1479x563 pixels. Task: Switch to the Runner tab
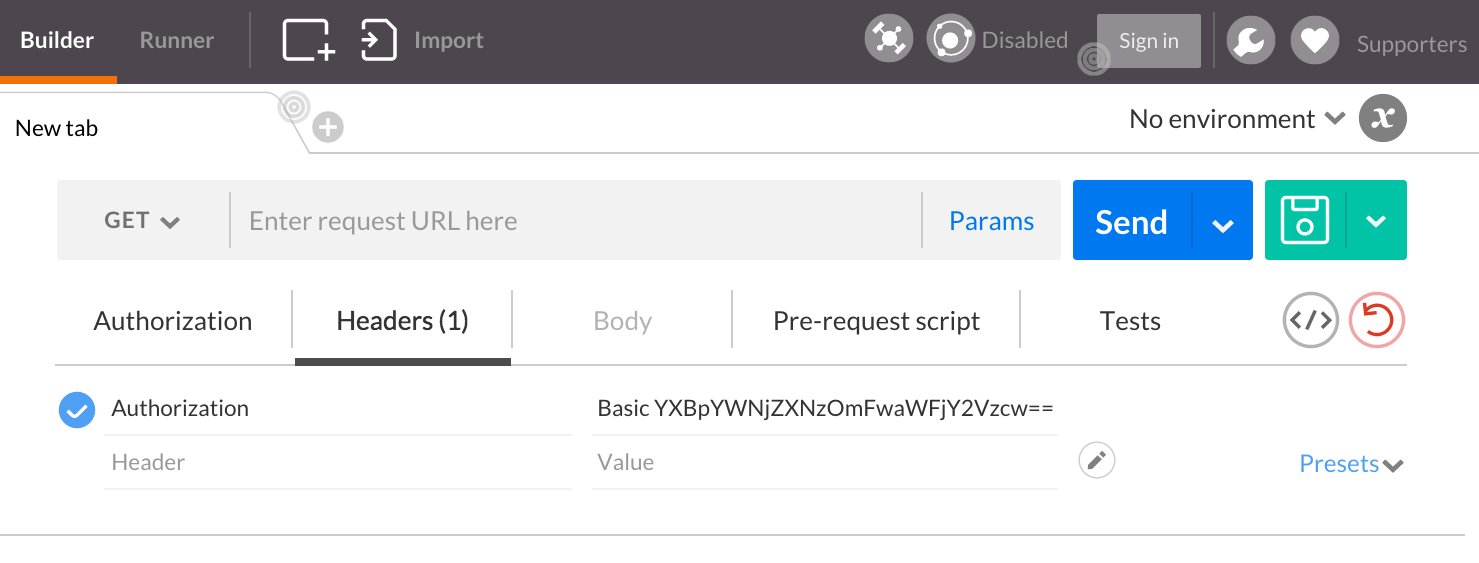tap(177, 41)
